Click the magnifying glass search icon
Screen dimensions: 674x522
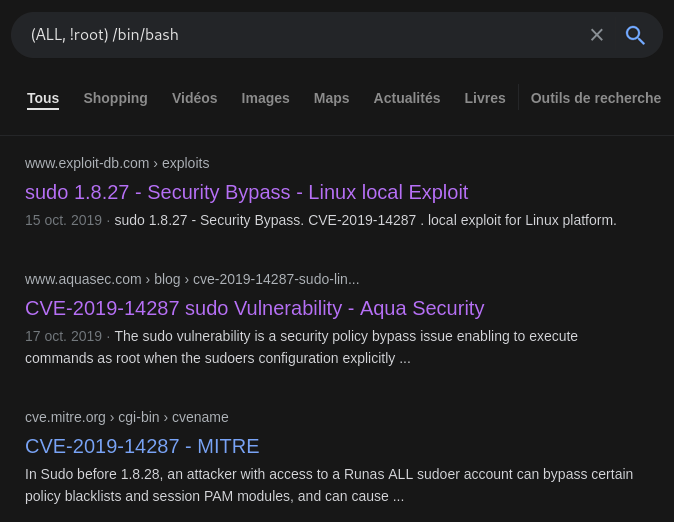635,35
